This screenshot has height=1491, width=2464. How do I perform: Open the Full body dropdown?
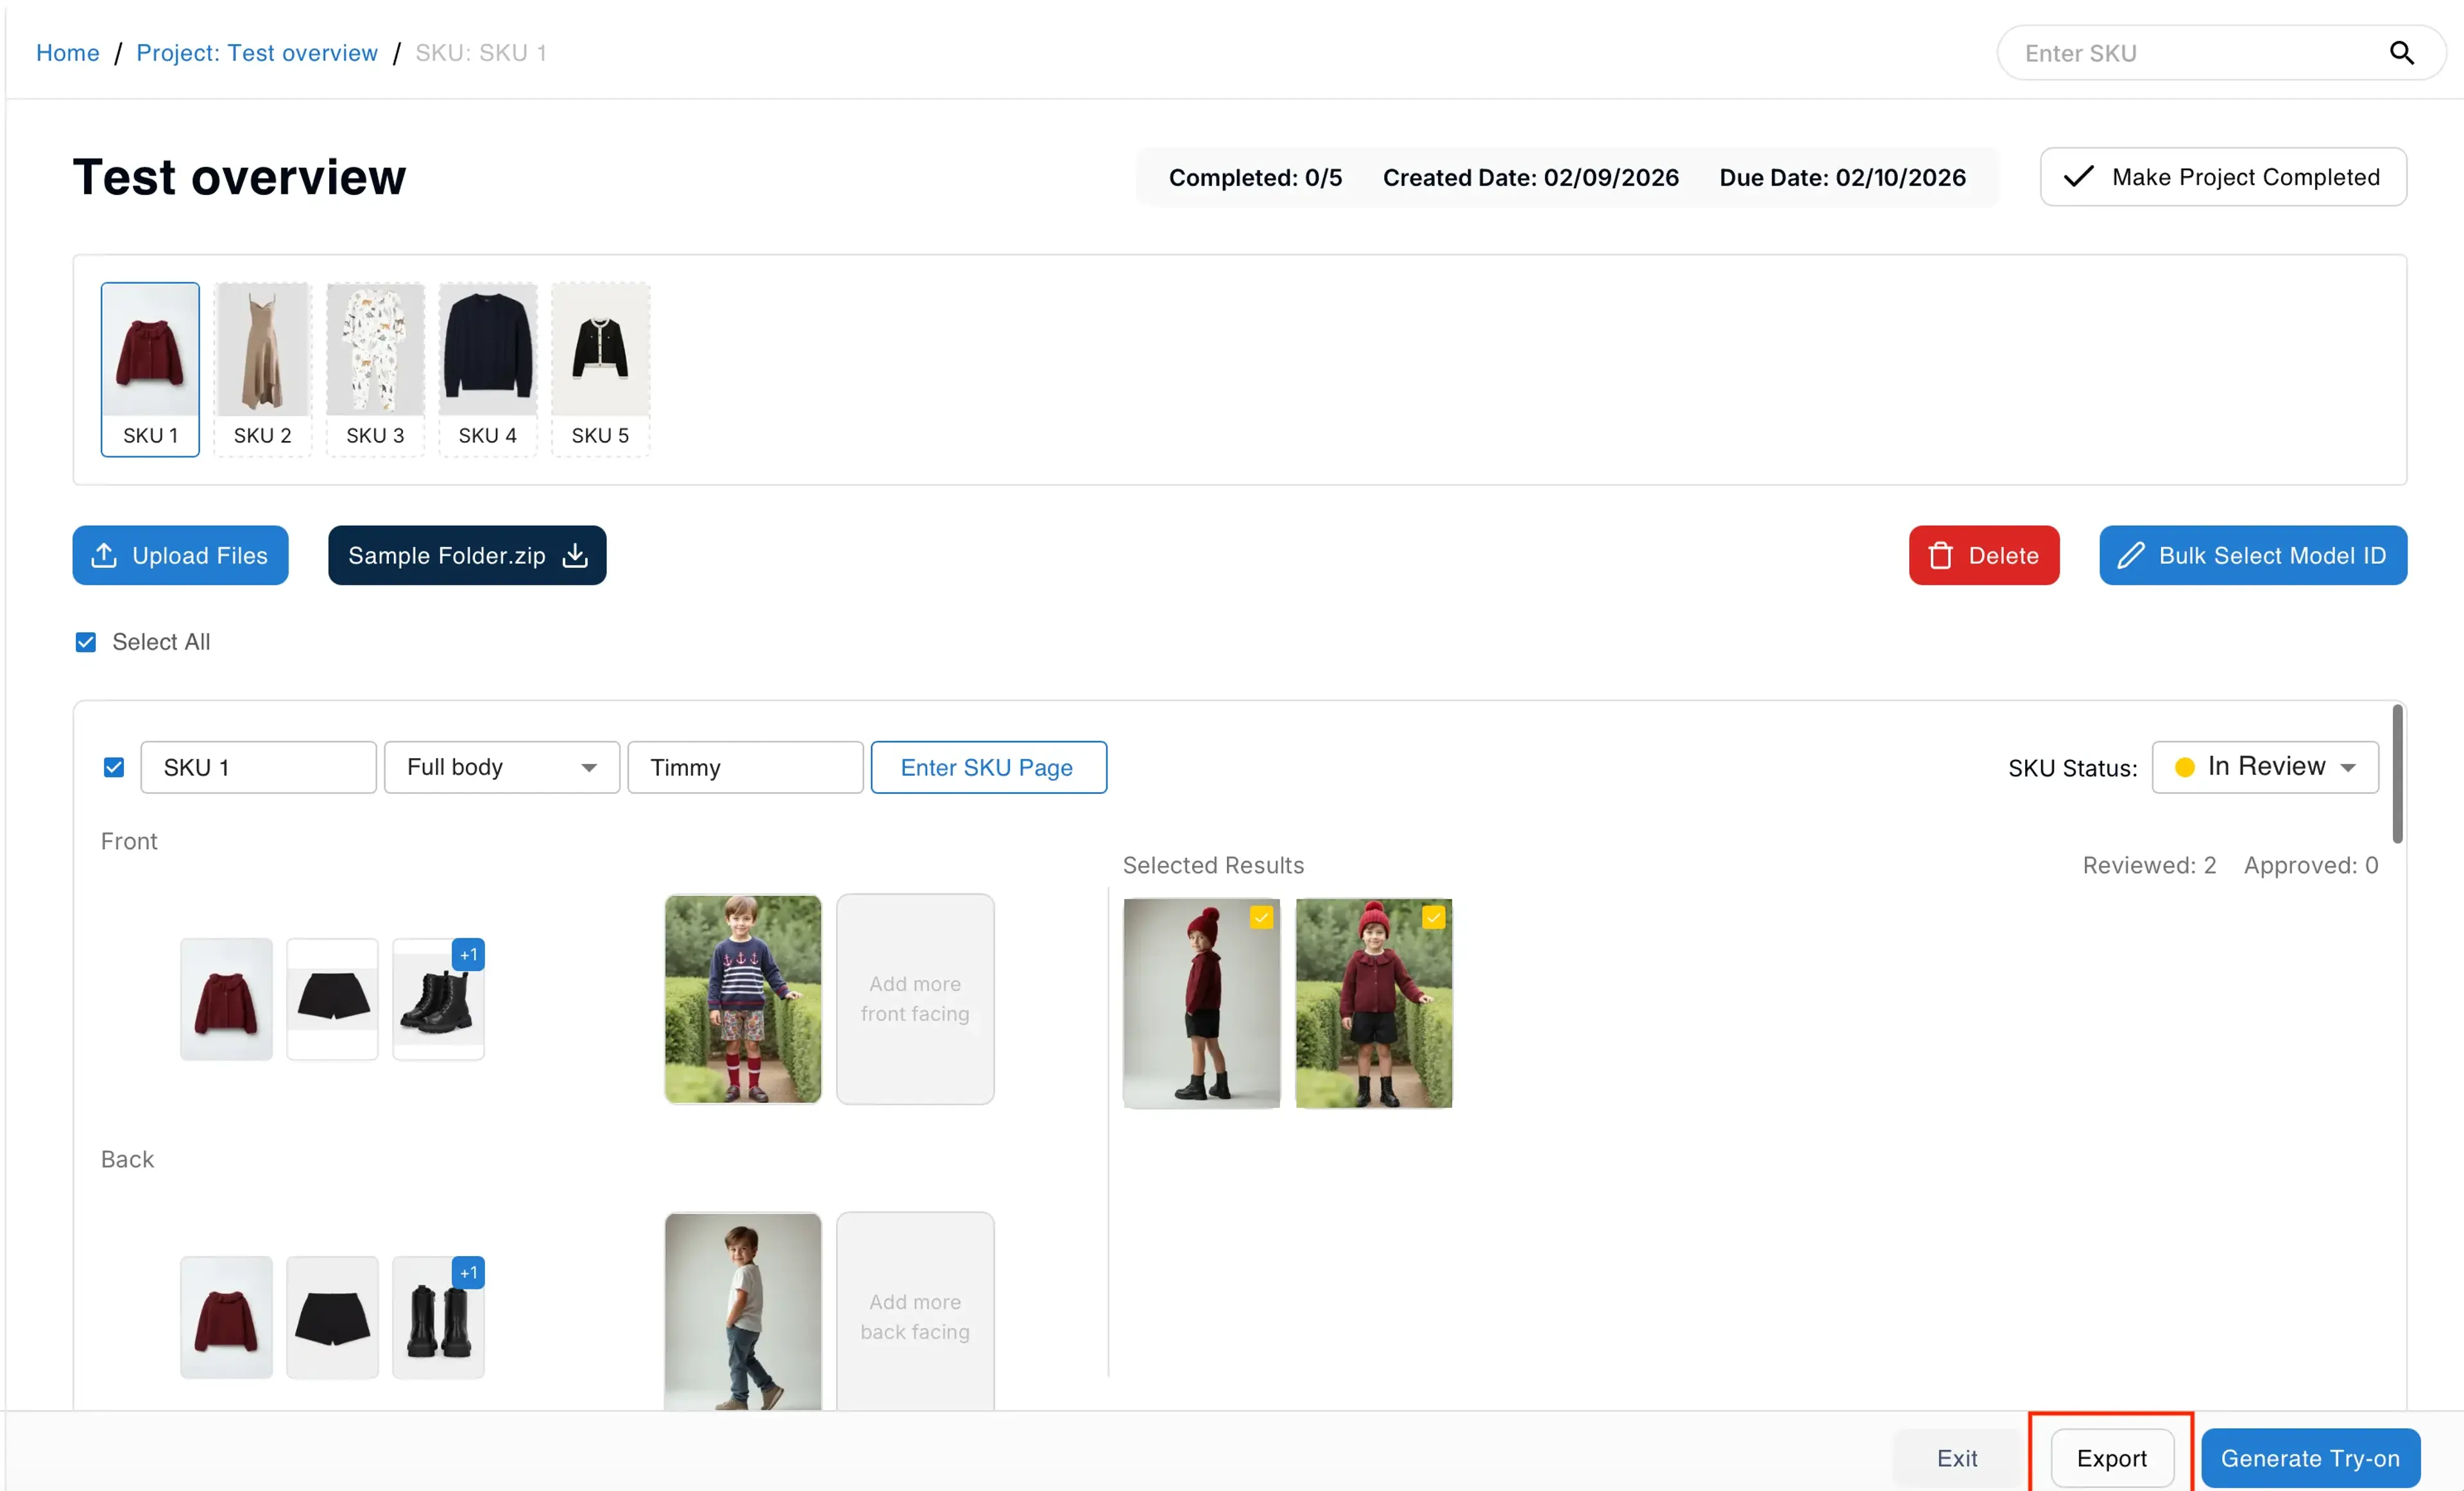click(x=502, y=767)
